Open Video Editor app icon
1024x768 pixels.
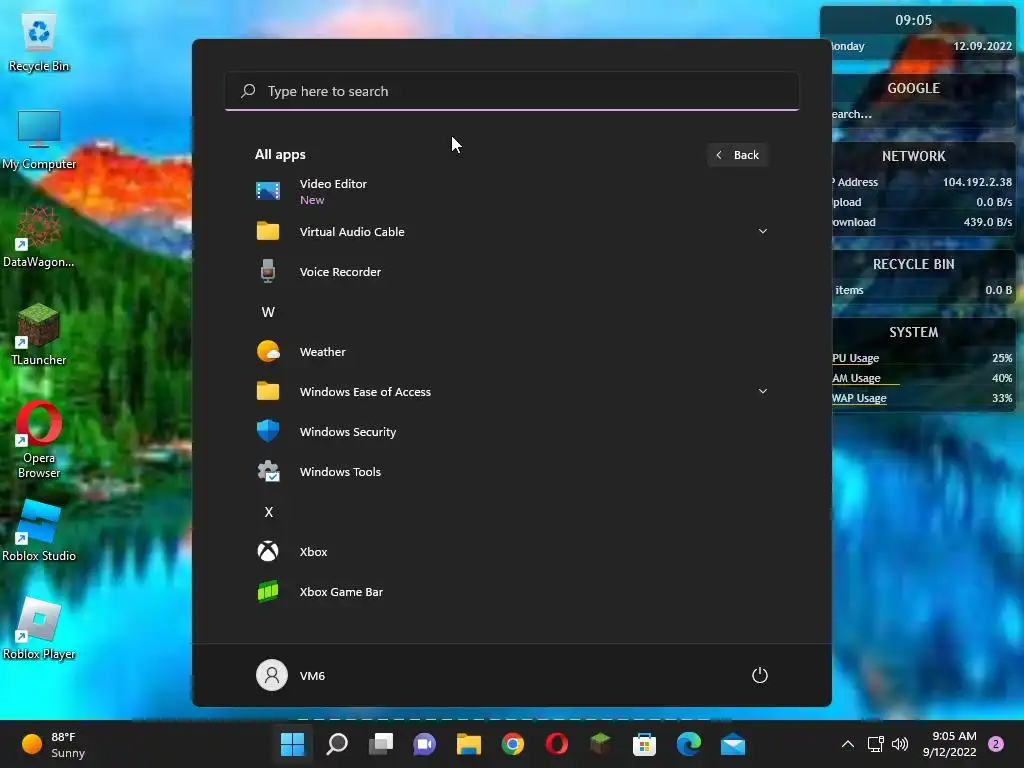pos(268,191)
